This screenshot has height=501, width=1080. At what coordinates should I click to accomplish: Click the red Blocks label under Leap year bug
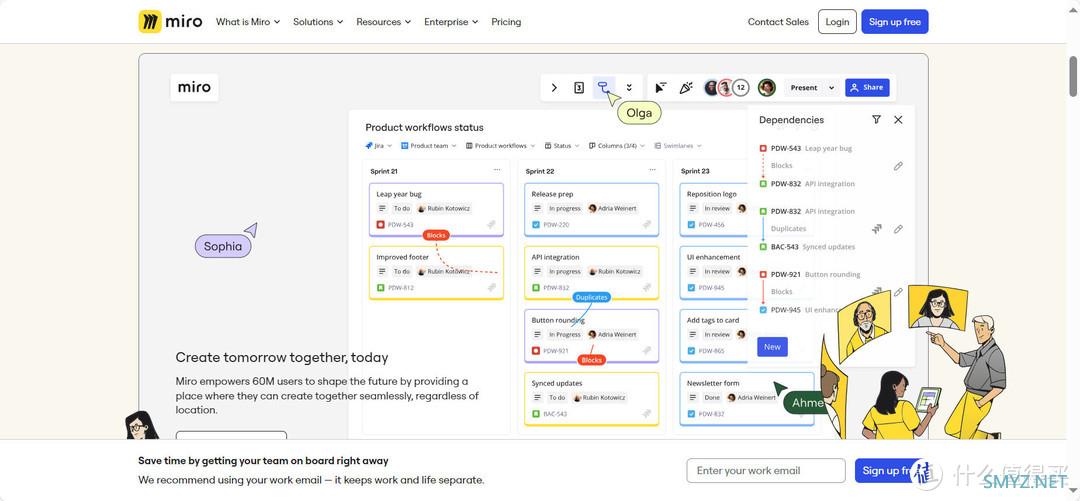(x=437, y=235)
